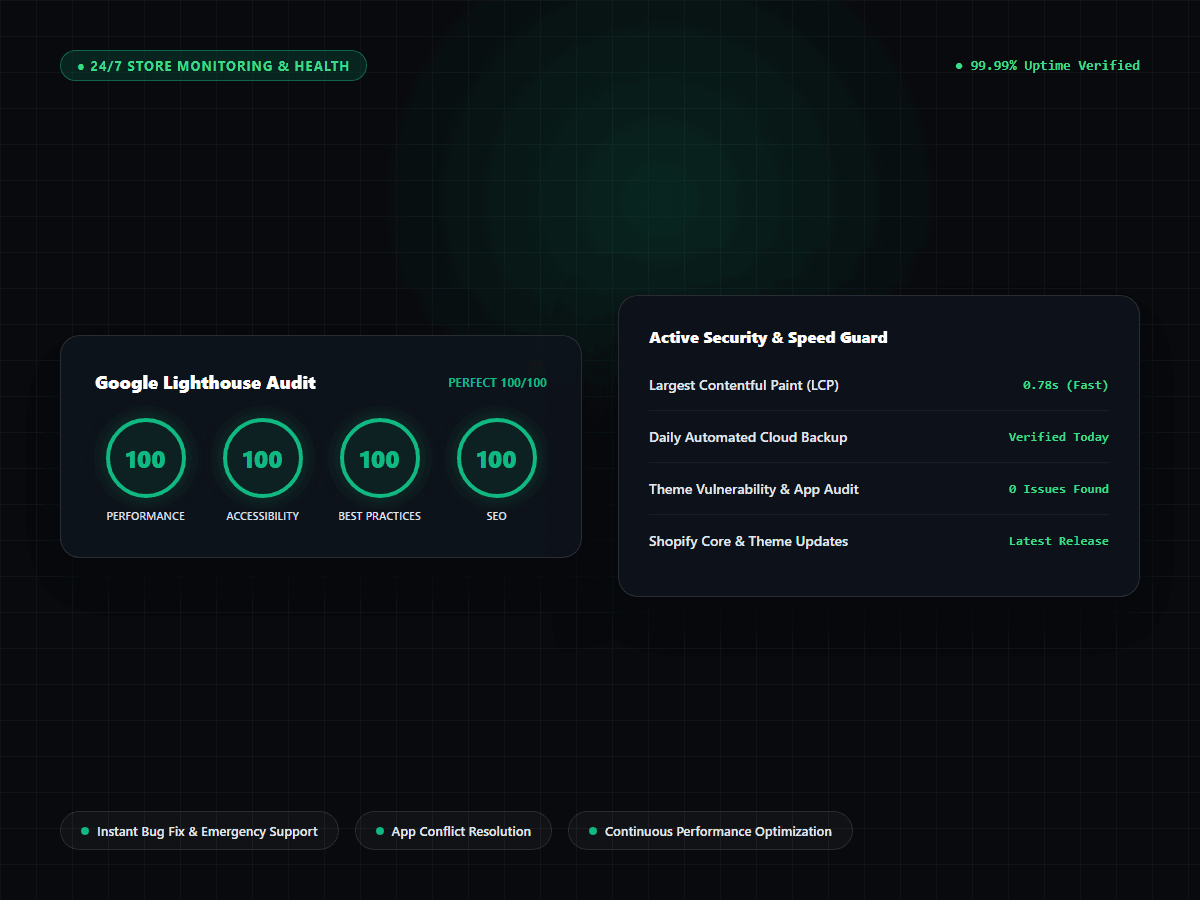Click the Theme Vulnerability & App Audit row
Screen dimensions: 1200x900
(879, 489)
